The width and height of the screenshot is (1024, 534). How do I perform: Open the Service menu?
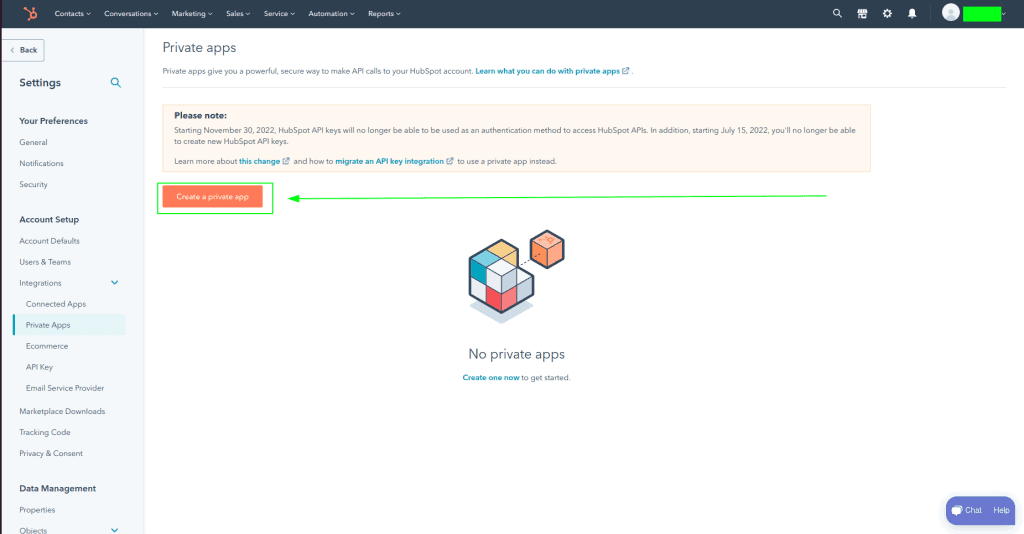279,14
